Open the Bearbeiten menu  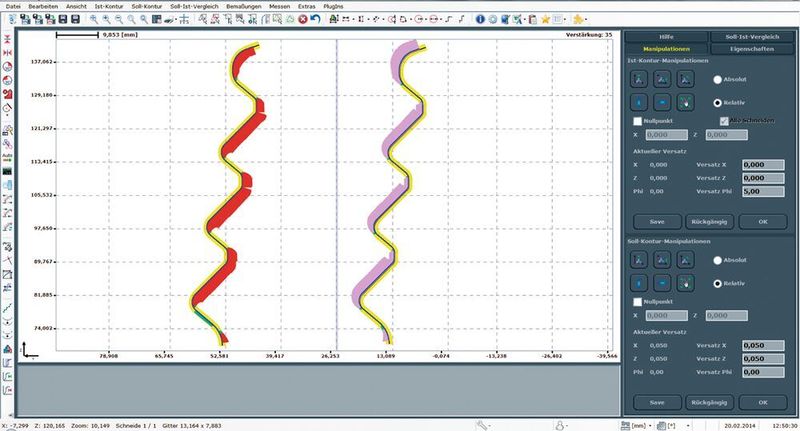[43, 7]
